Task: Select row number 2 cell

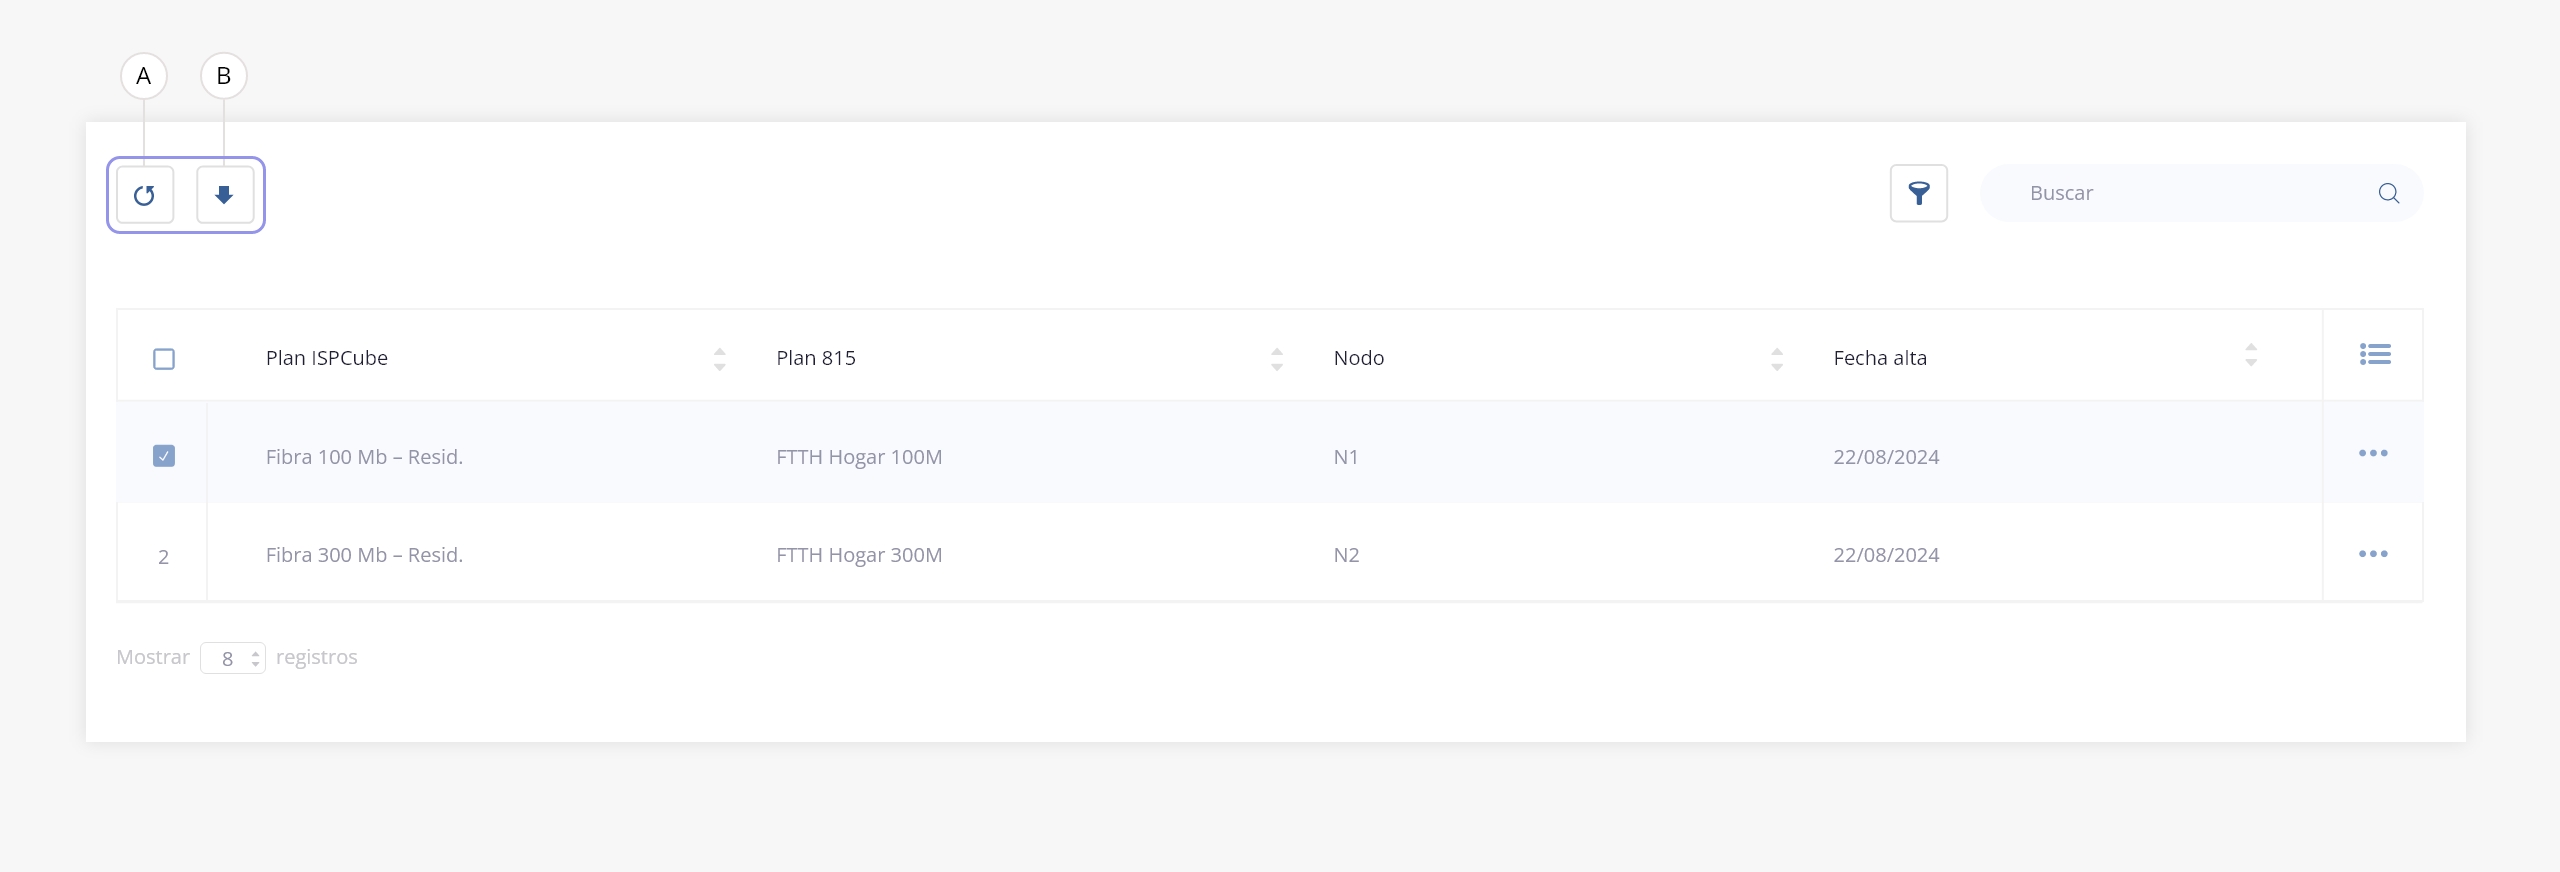Action: 163,556
